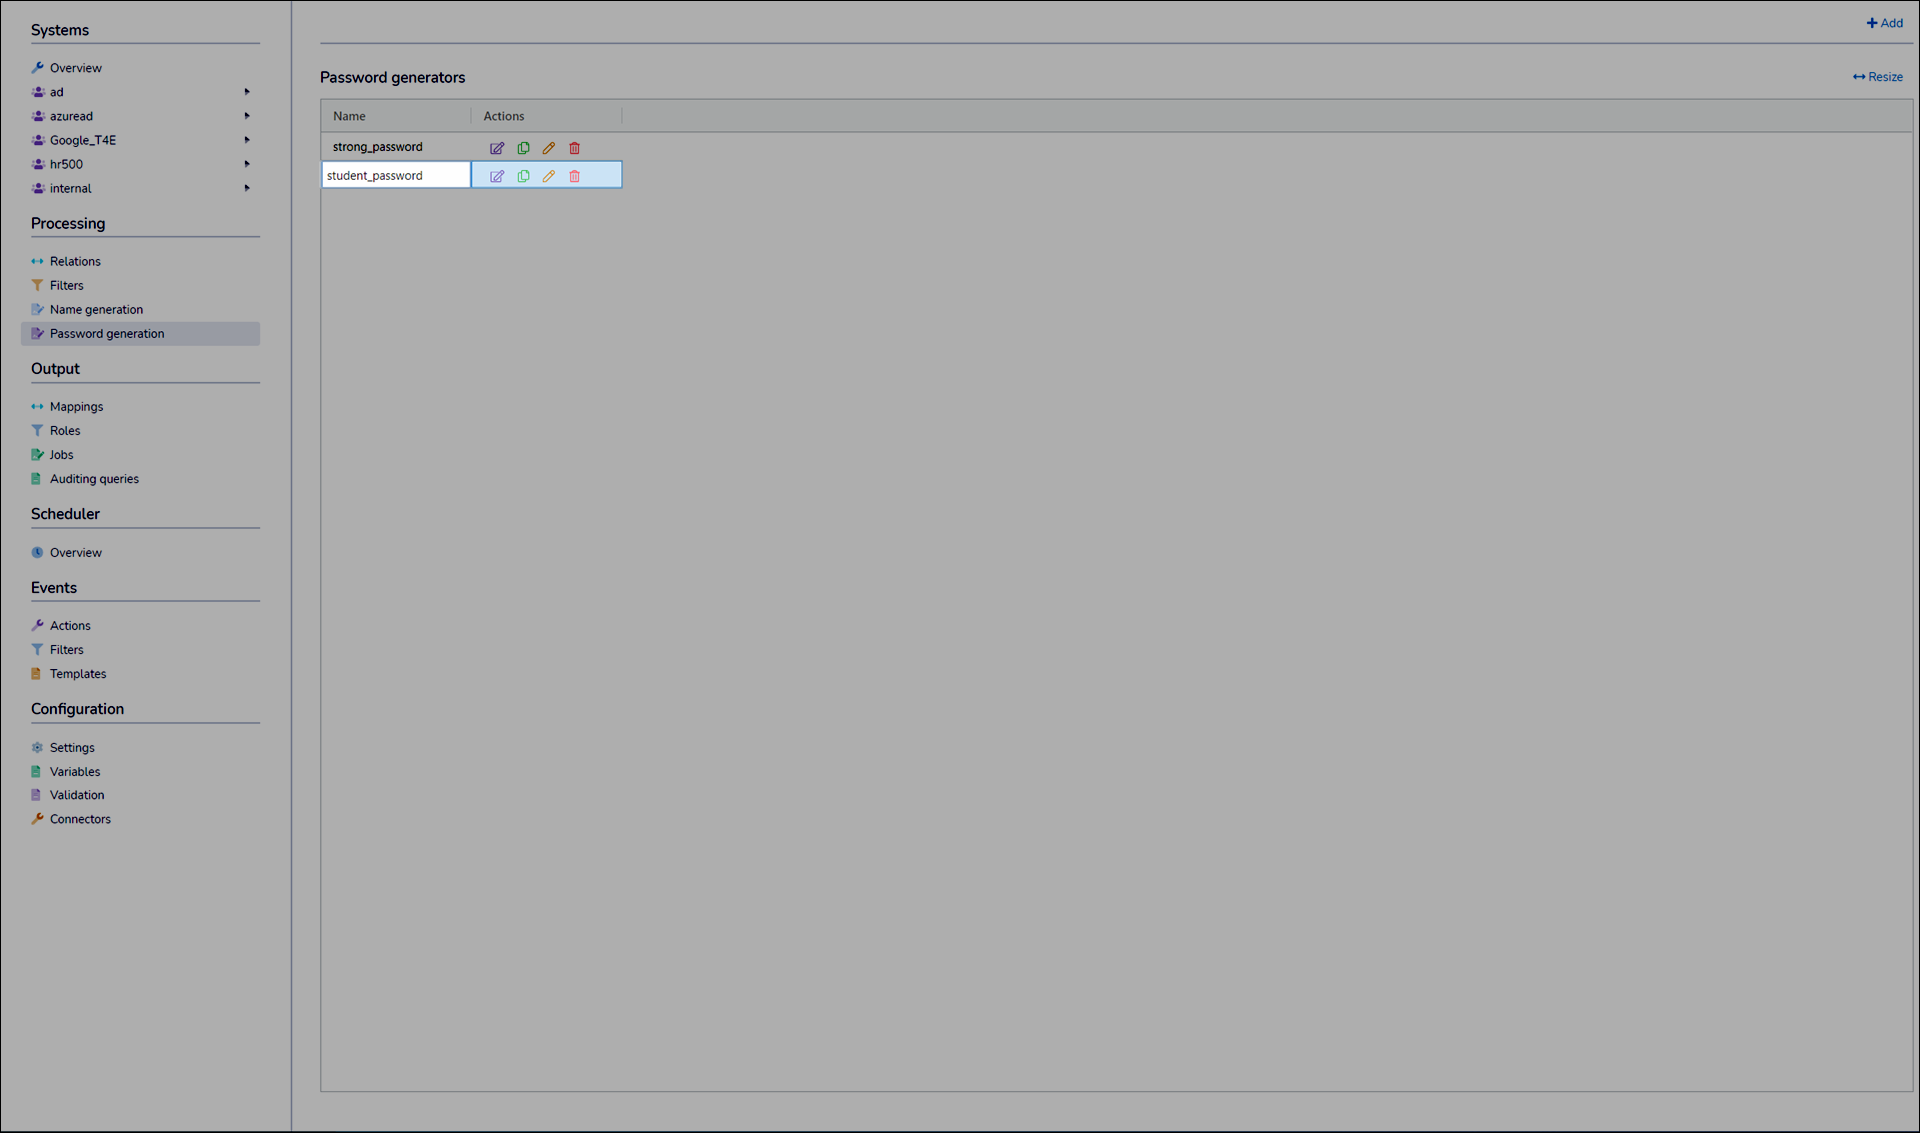Click the Resize link
1920x1133 pixels.
click(x=1878, y=77)
